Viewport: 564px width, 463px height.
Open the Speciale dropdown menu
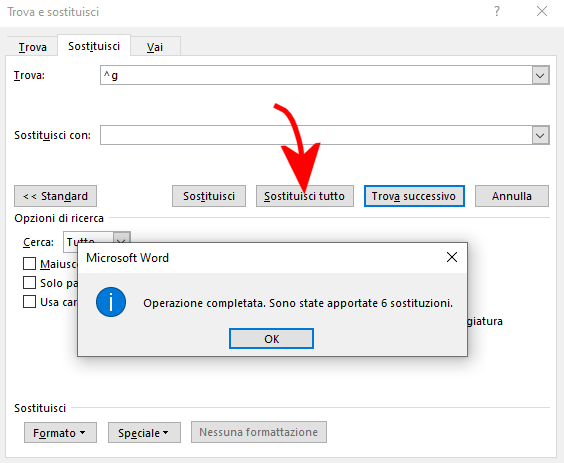pyautogui.click(x=144, y=432)
